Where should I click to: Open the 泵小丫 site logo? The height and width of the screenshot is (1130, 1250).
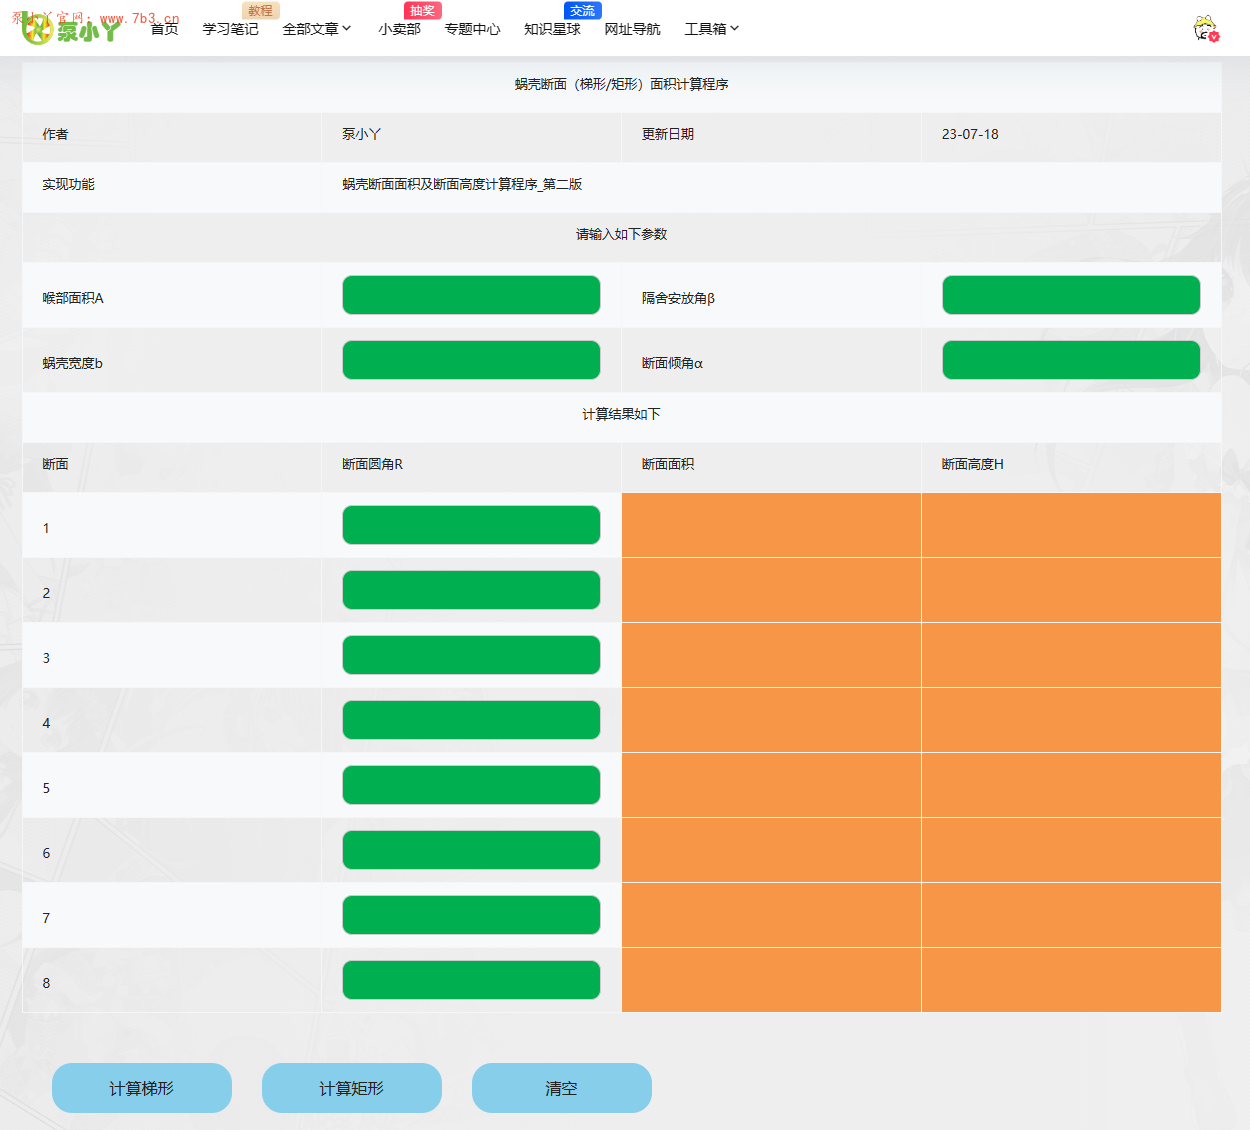pyautogui.click(x=71, y=30)
